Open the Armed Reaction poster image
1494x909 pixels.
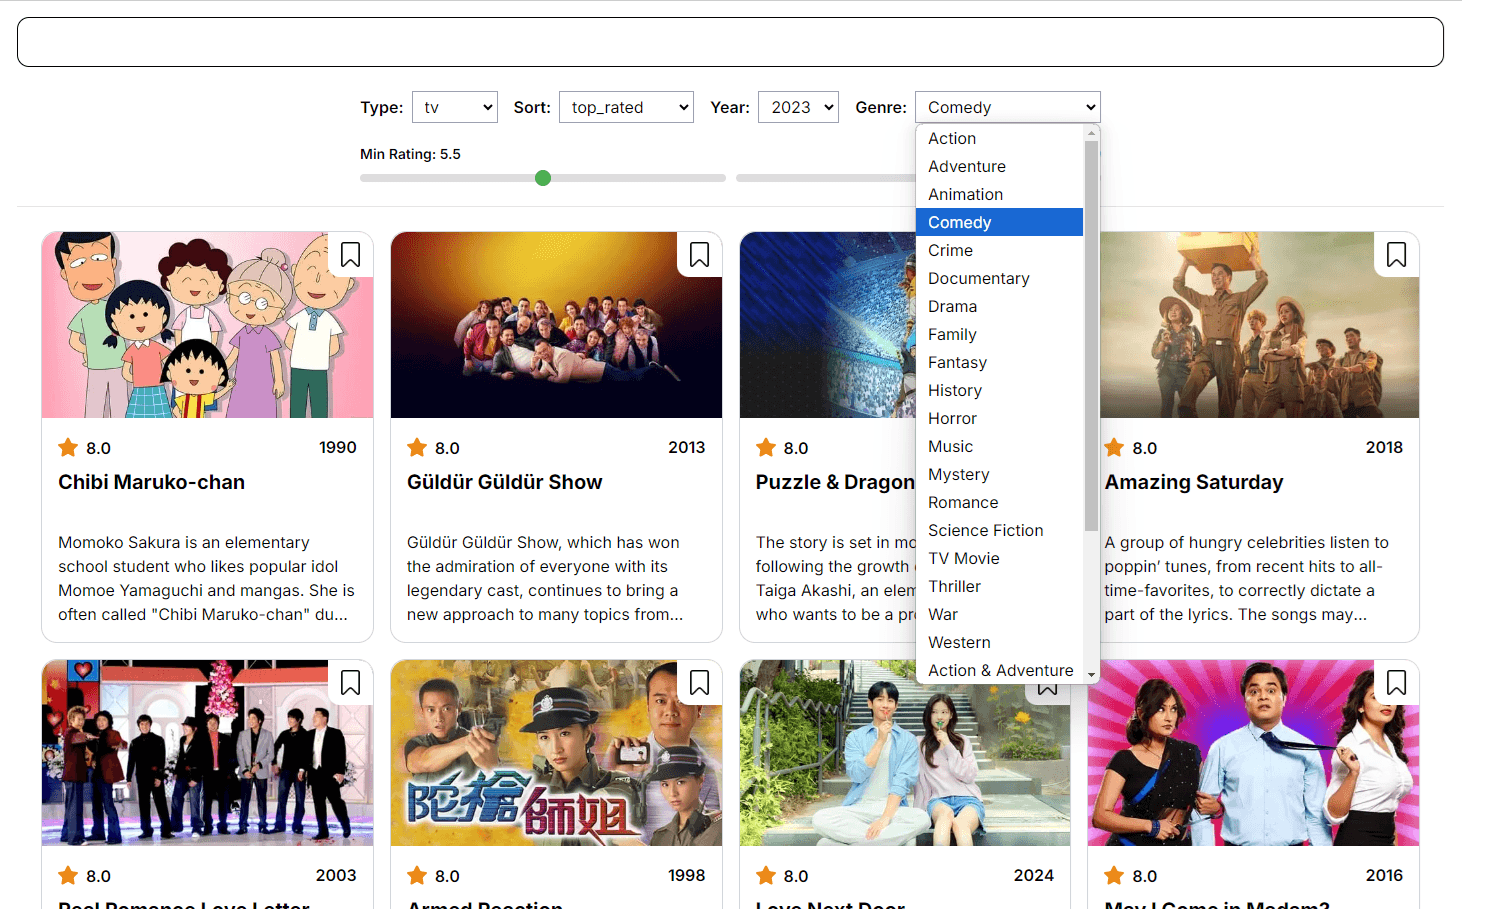(x=556, y=753)
